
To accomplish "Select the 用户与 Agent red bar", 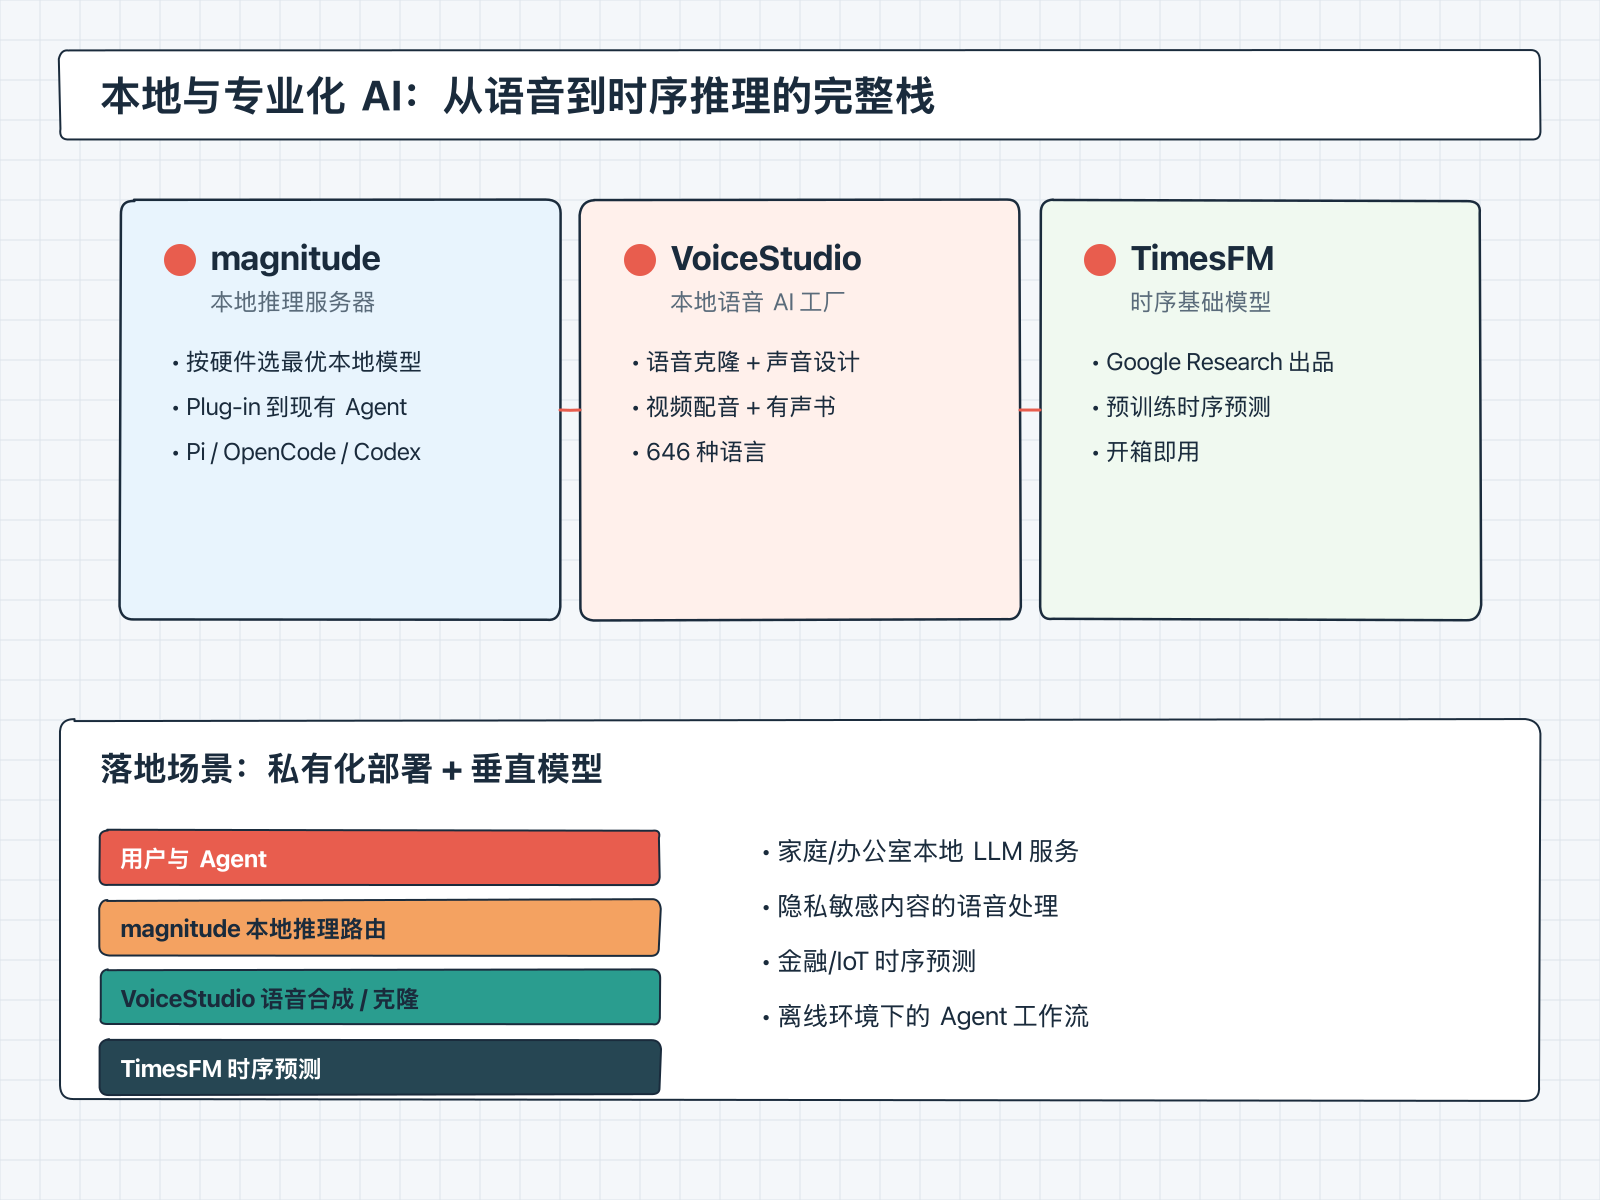I will click(x=380, y=858).
